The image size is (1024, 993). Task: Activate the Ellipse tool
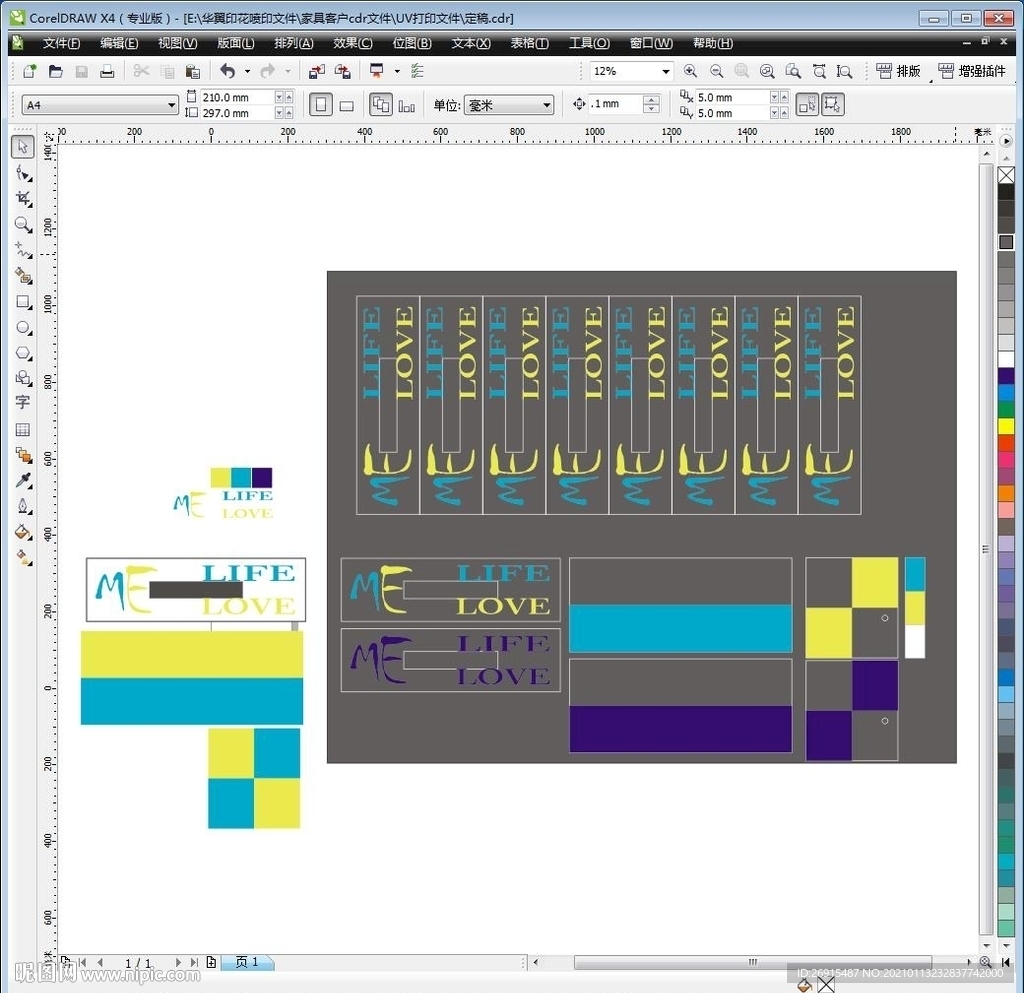click(23, 327)
